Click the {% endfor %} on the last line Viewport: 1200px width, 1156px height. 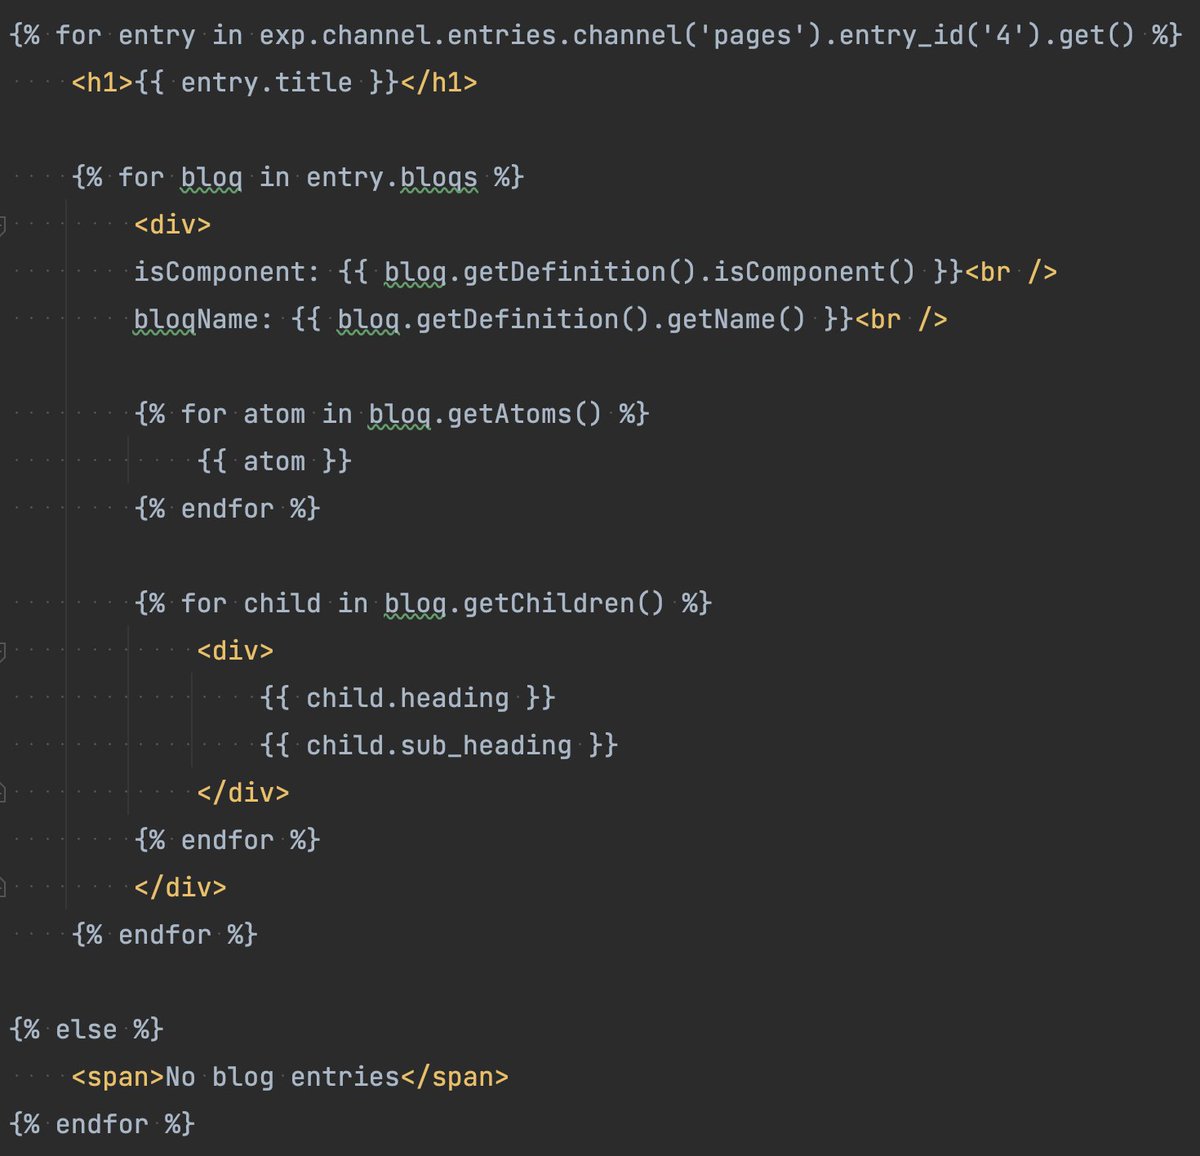click(102, 1124)
